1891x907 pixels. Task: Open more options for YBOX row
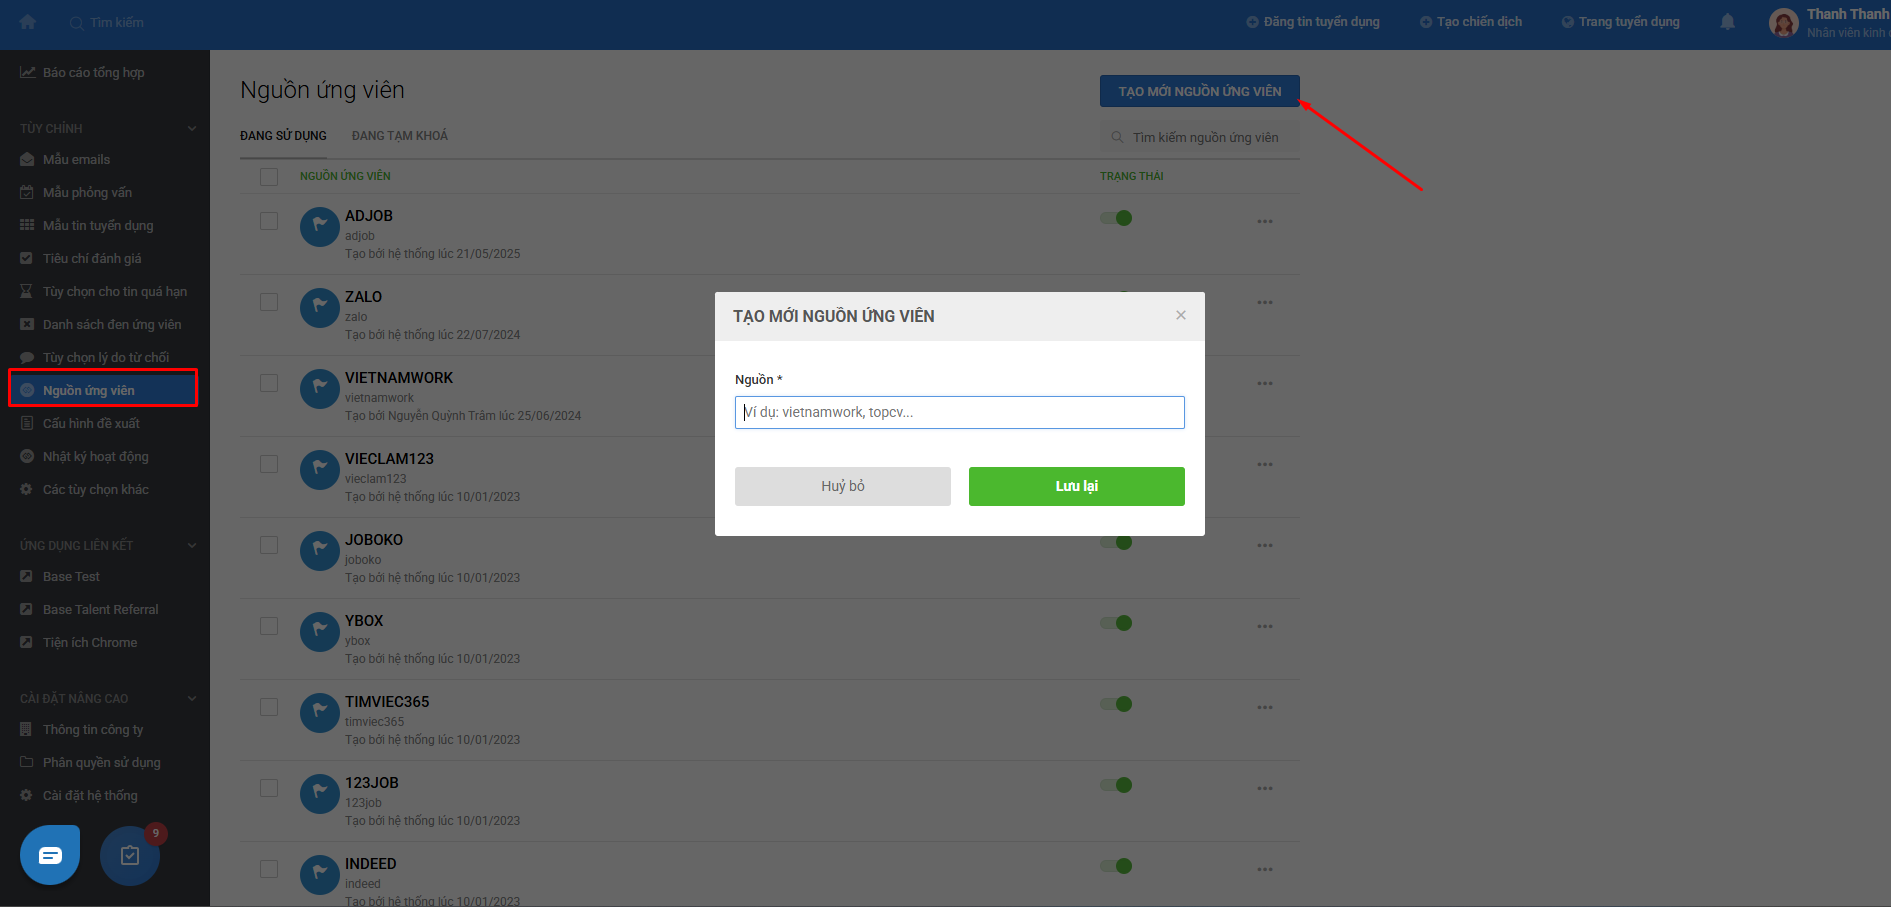[x=1265, y=626]
